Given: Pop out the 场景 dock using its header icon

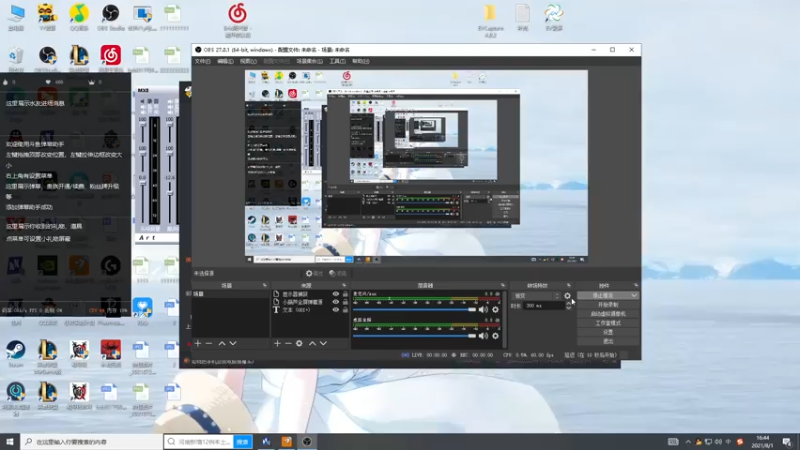Looking at the screenshot, I should [264, 285].
